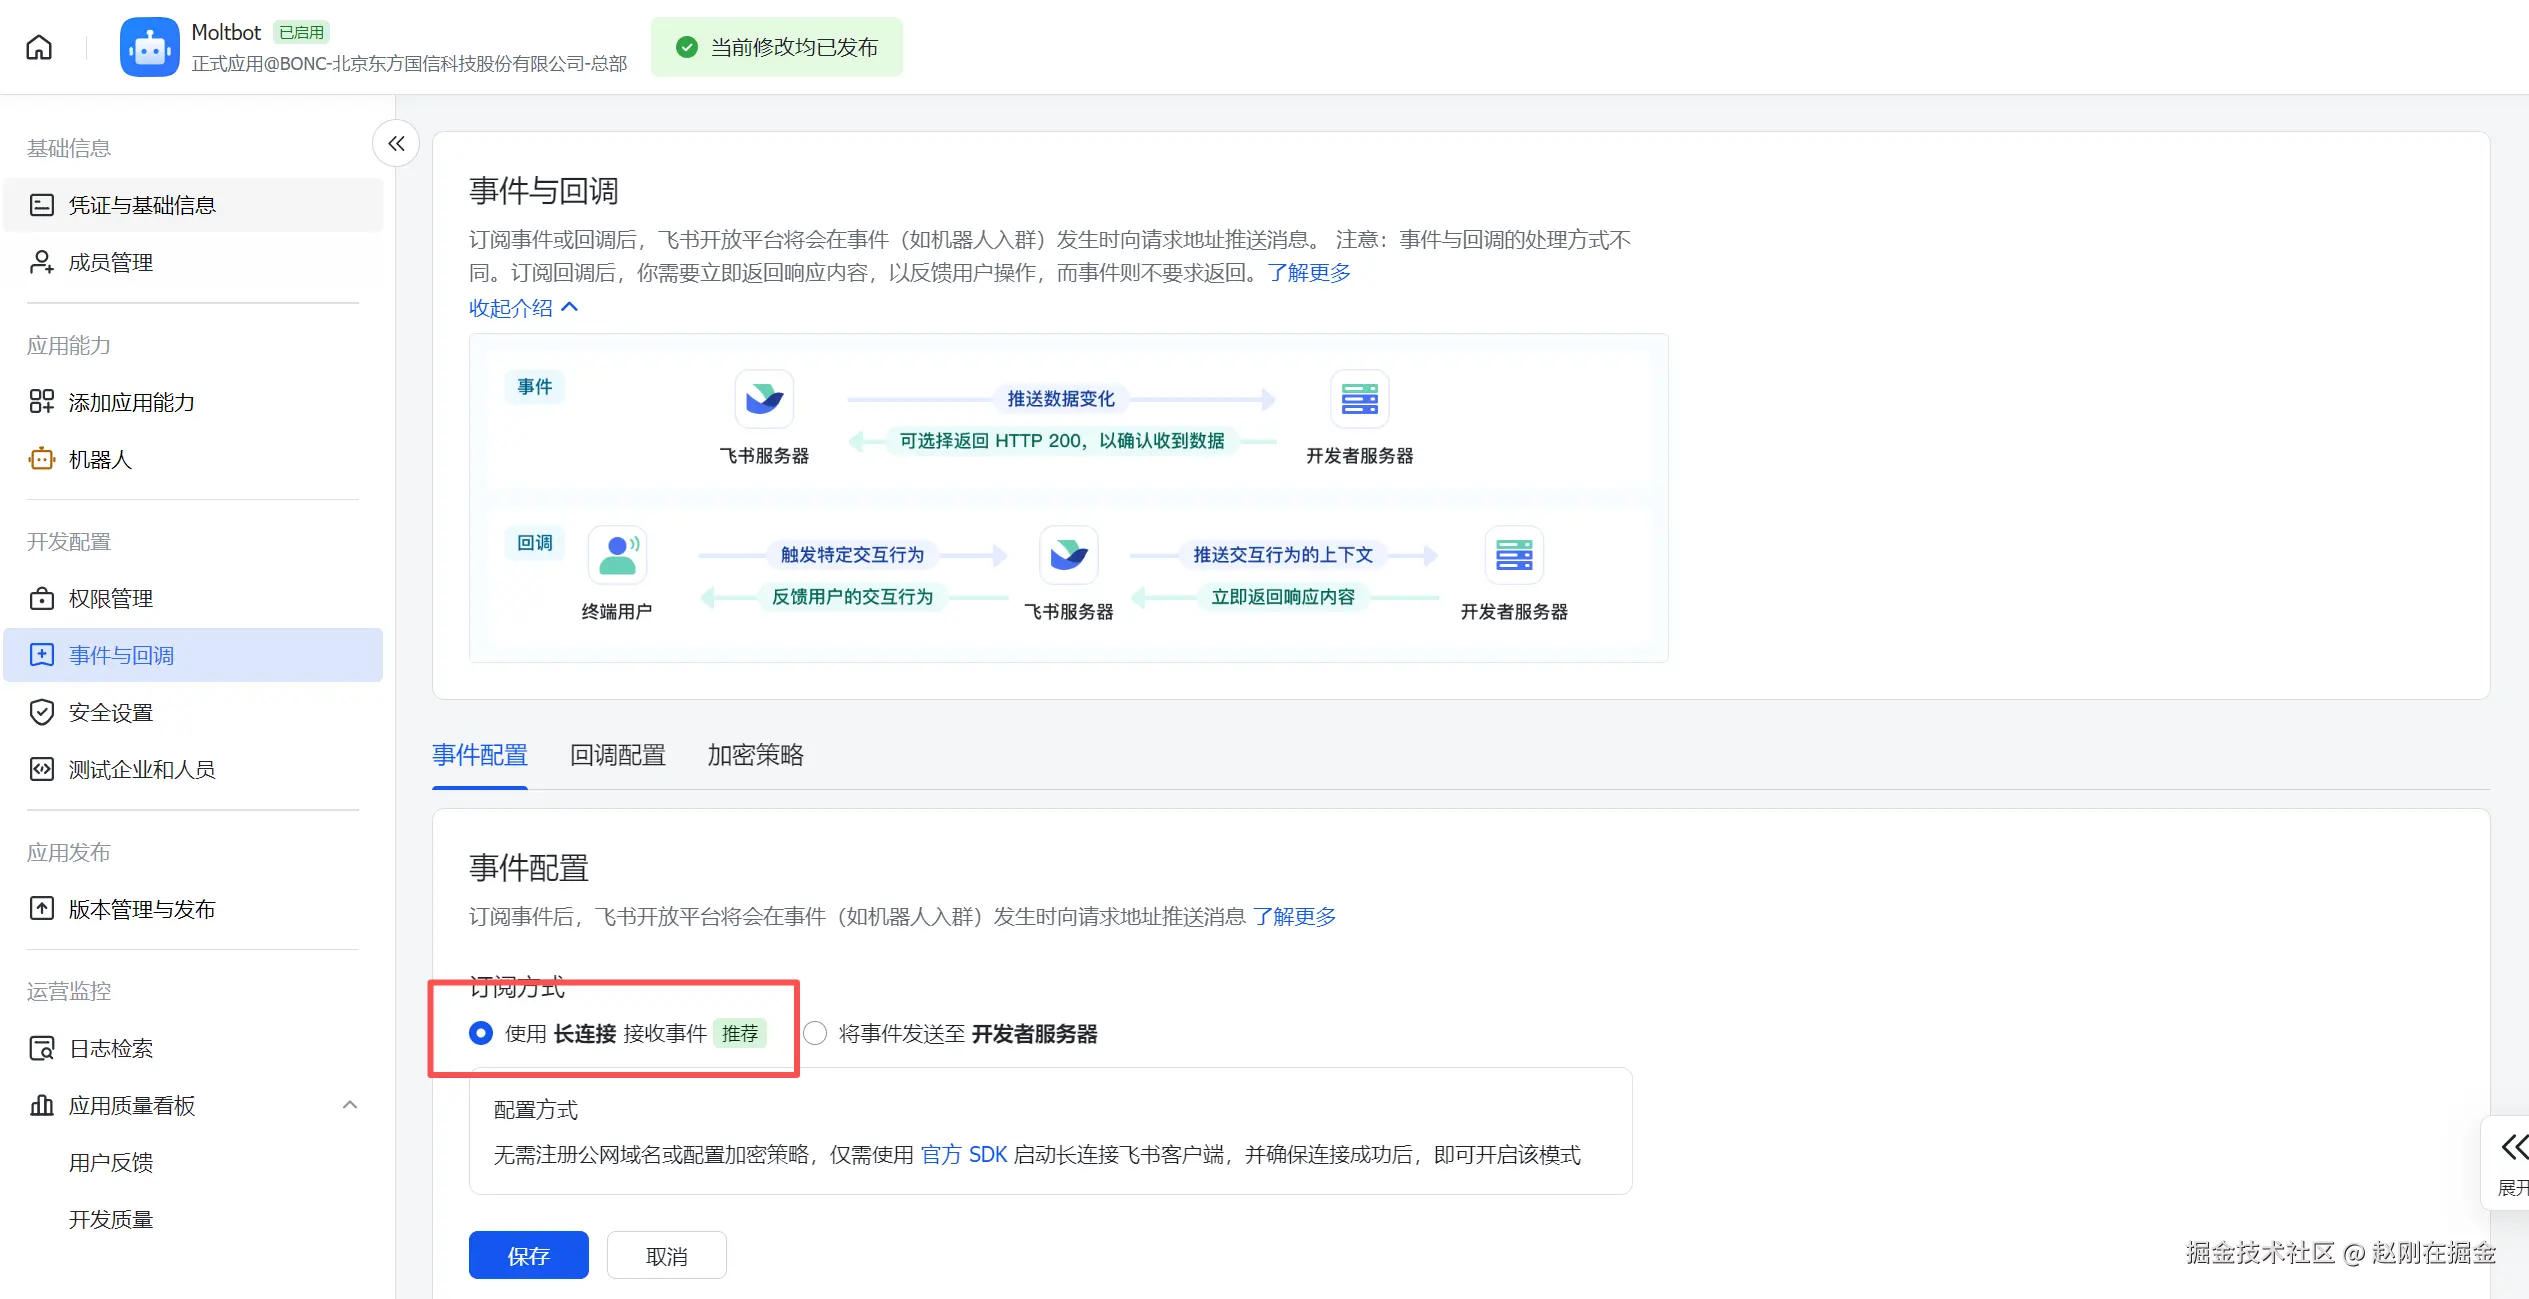Screen dimensions: 2529x1299
Task: Open 机器人 via its robot icon
Action: coord(41,459)
